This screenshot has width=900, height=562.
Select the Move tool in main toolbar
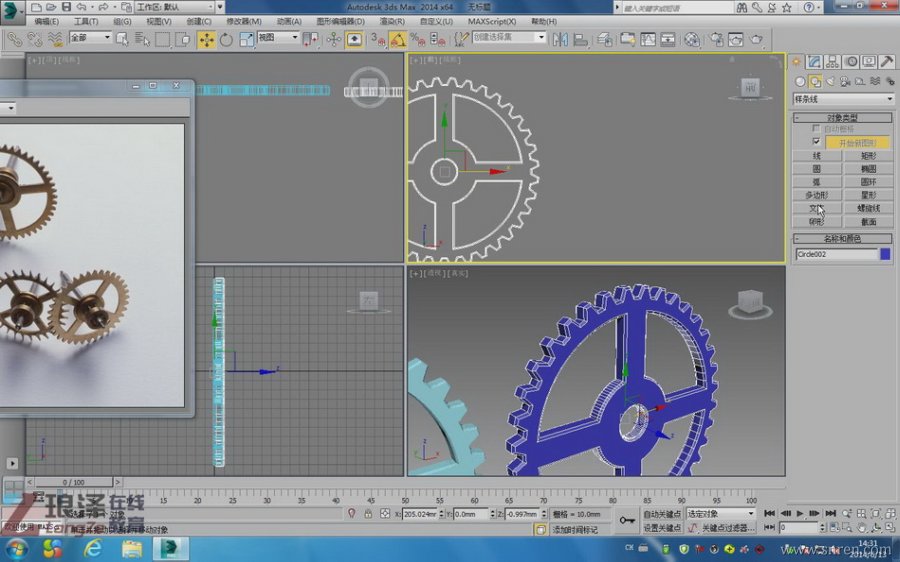[x=206, y=40]
